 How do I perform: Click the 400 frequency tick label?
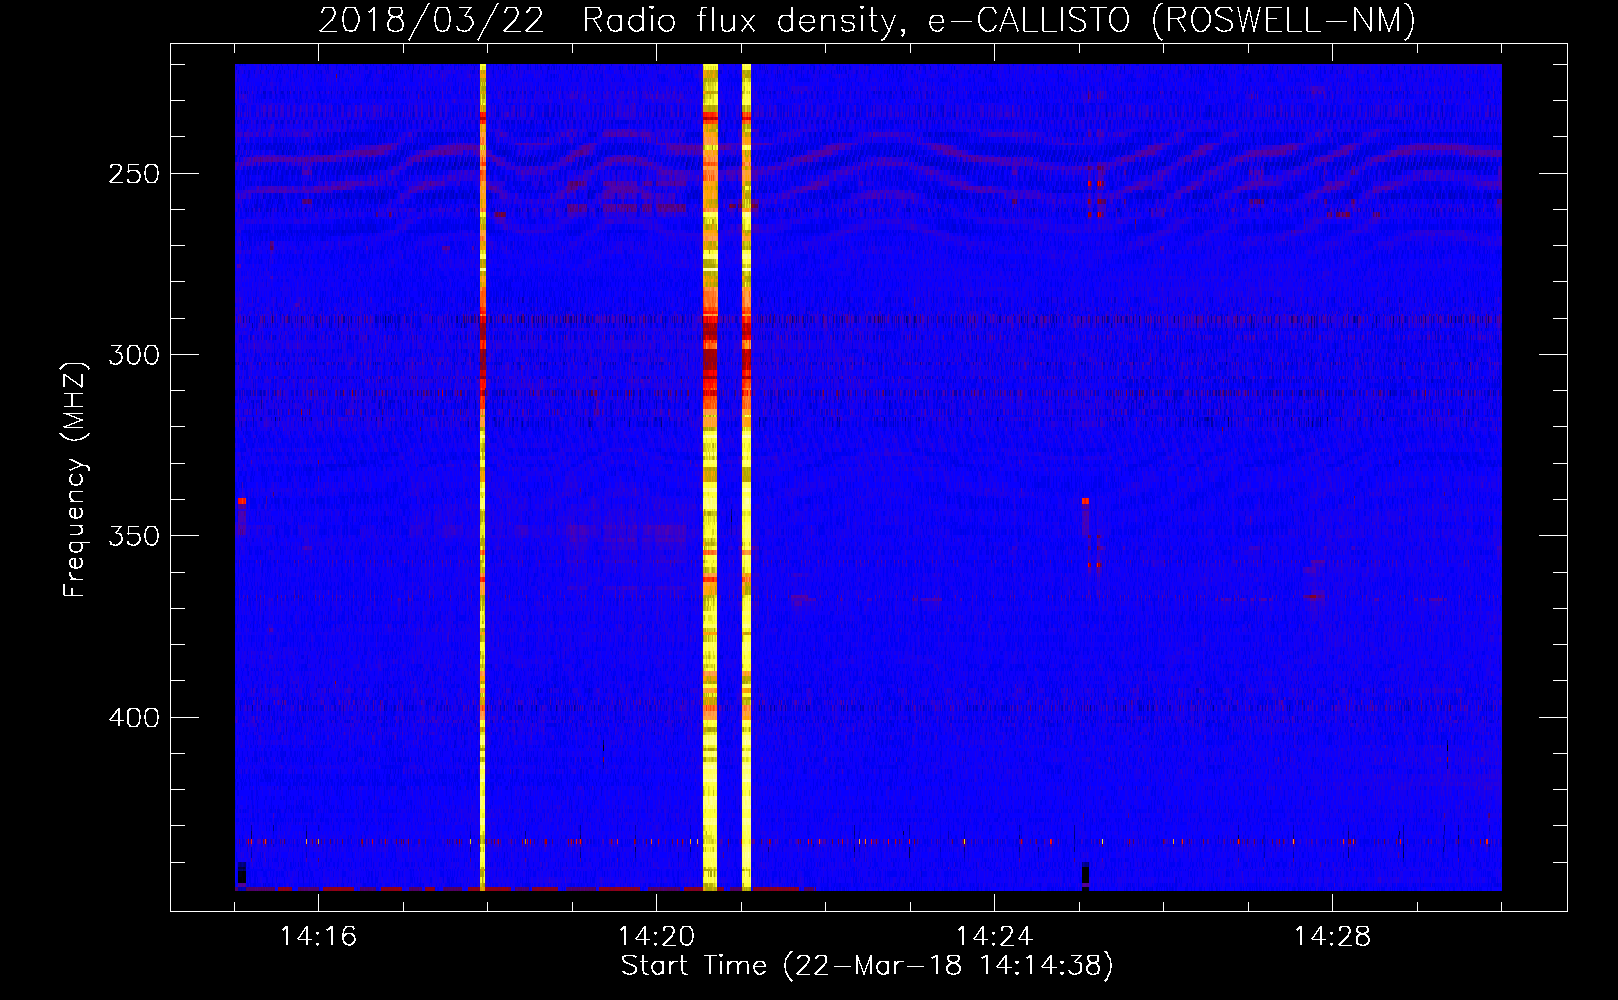(x=134, y=718)
